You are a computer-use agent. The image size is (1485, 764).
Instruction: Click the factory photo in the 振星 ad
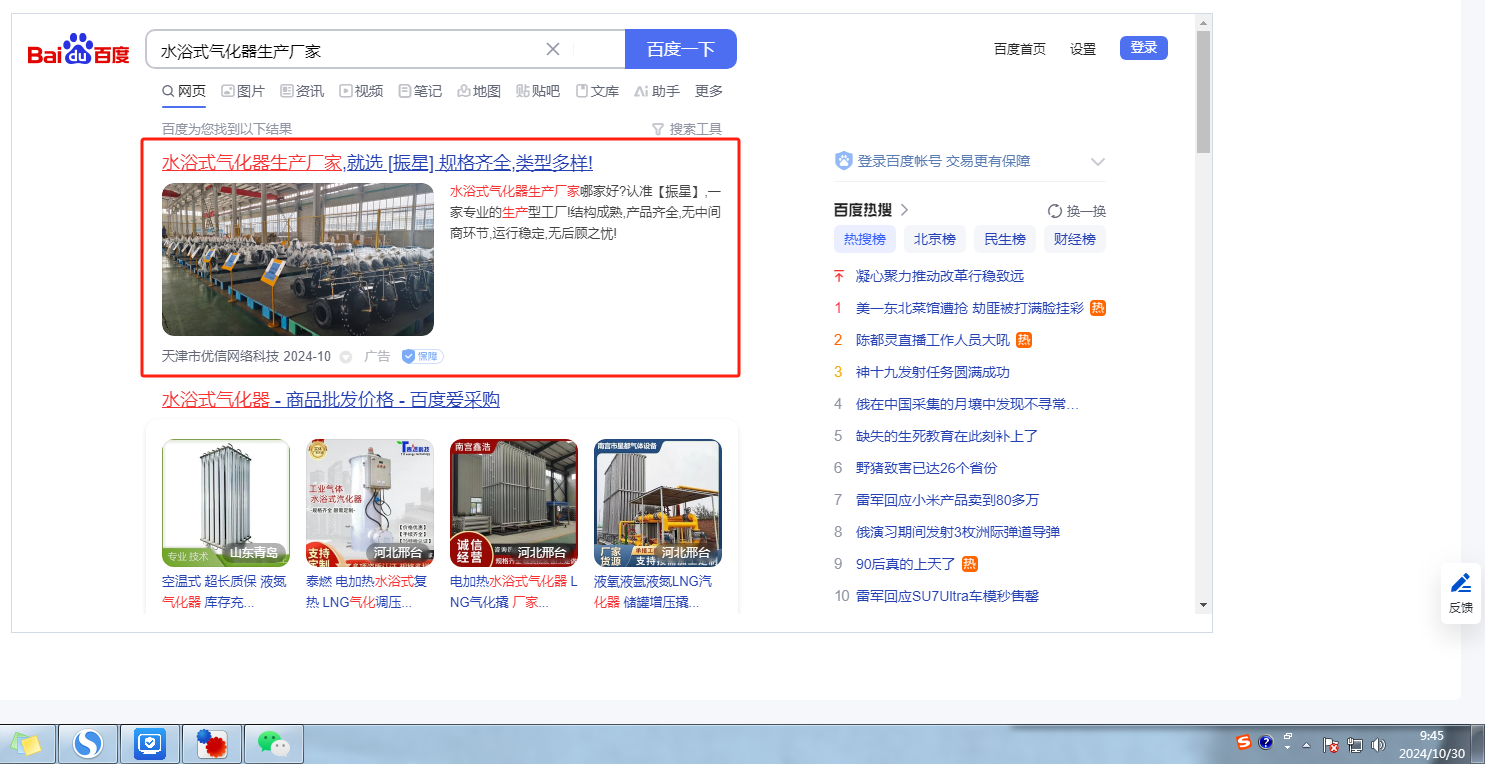pos(298,259)
